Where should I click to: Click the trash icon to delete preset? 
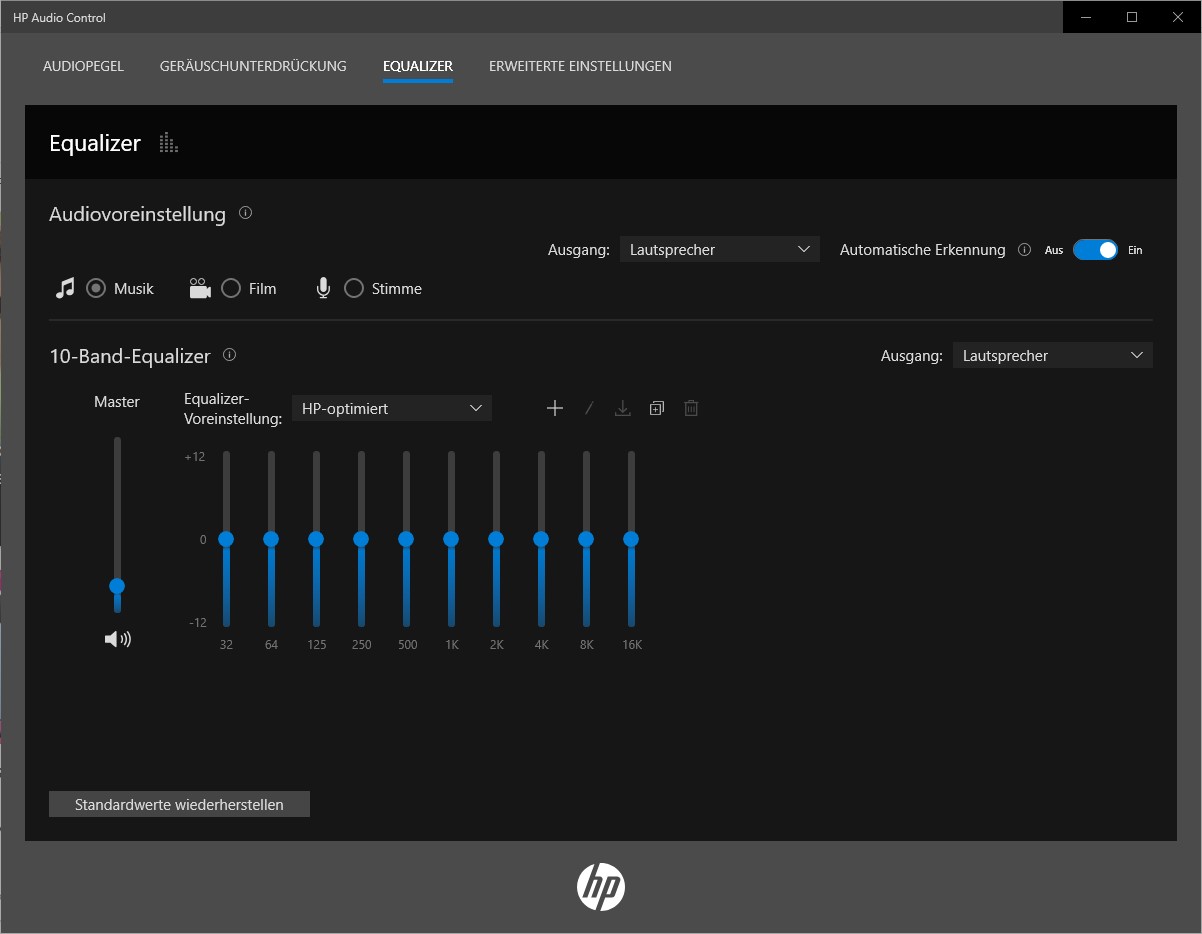(691, 408)
